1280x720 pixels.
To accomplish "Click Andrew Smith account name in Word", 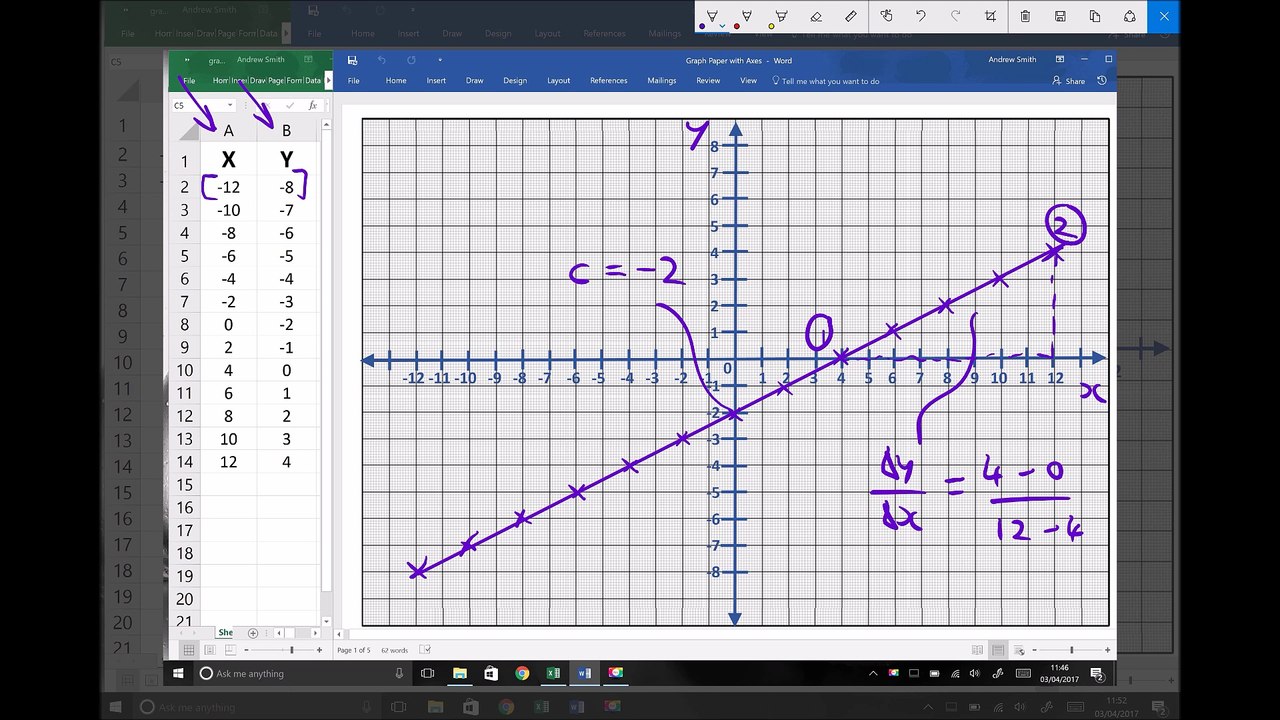I will tap(1012, 60).
